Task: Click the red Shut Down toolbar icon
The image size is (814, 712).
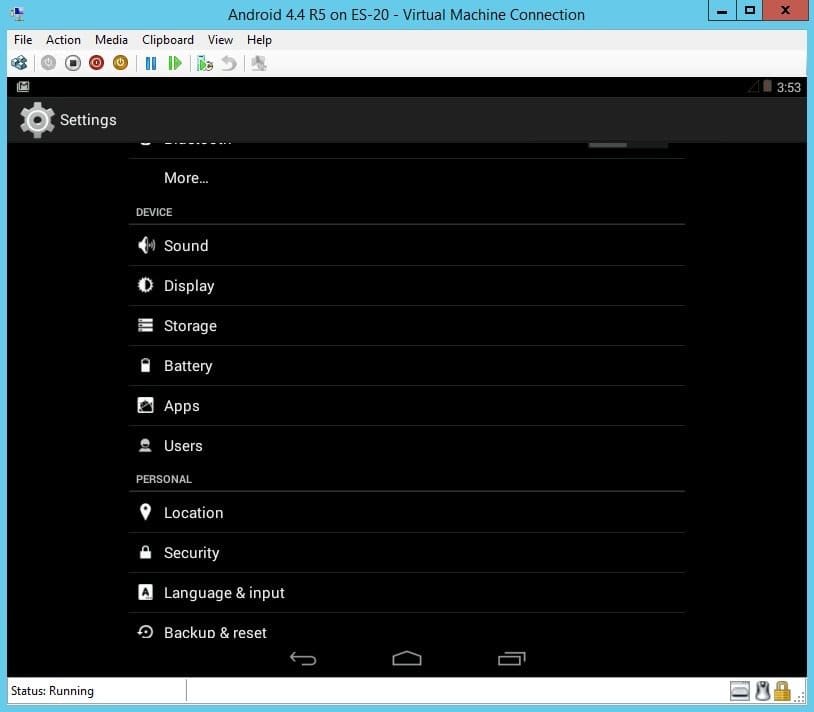Action: [x=97, y=63]
